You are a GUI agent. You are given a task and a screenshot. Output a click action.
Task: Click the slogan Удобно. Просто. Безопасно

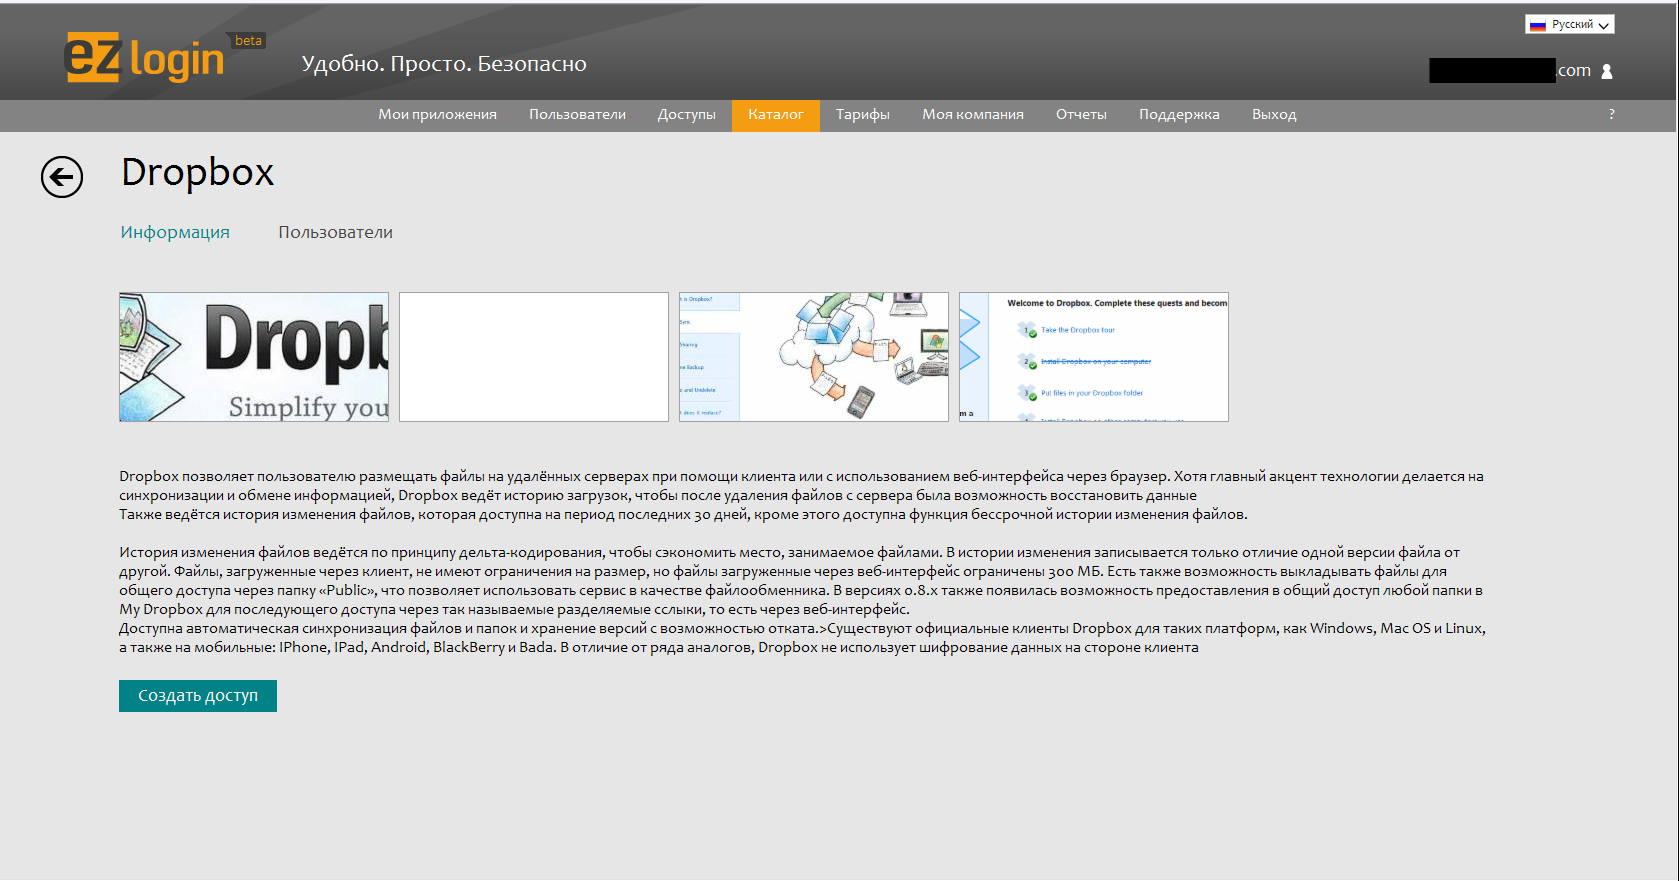(x=444, y=64)
